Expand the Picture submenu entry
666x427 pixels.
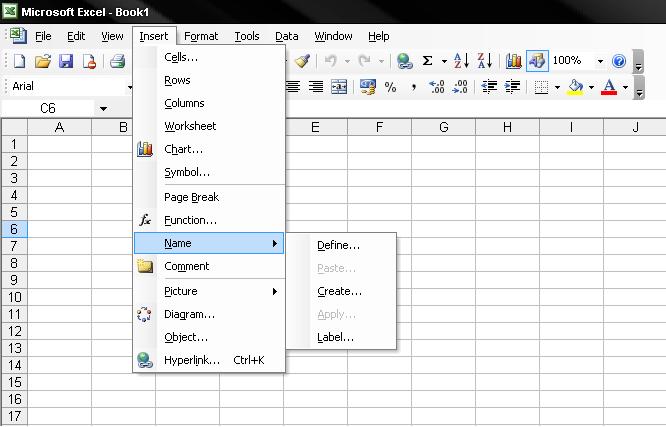[209, 291]
